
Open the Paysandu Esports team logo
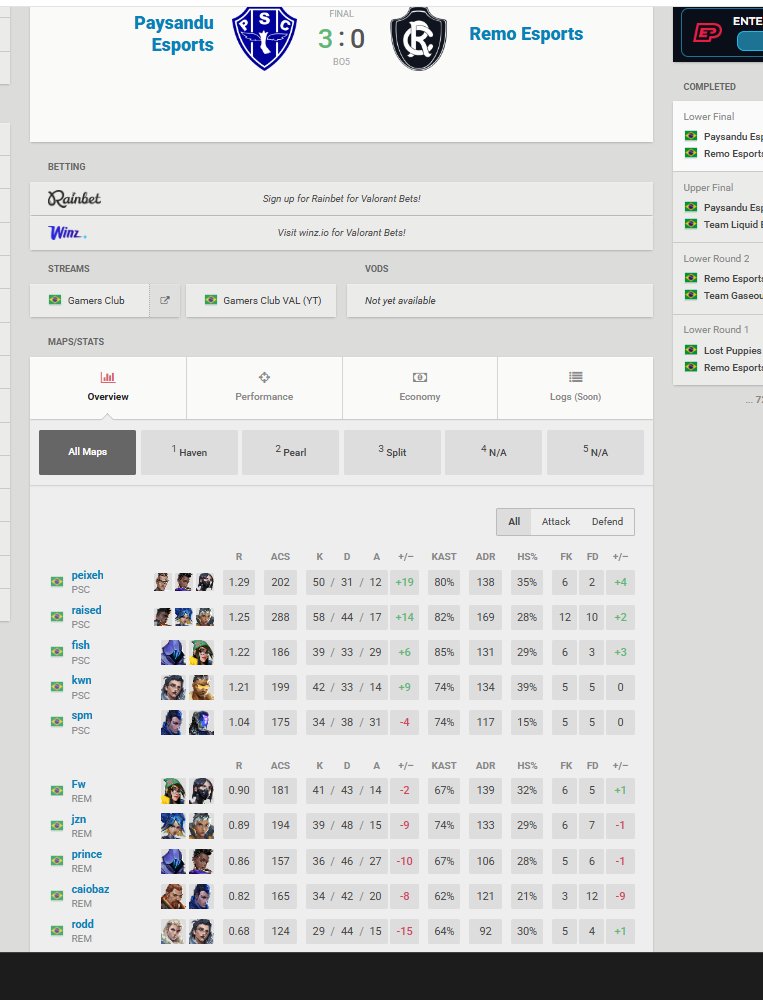[264, 37]
